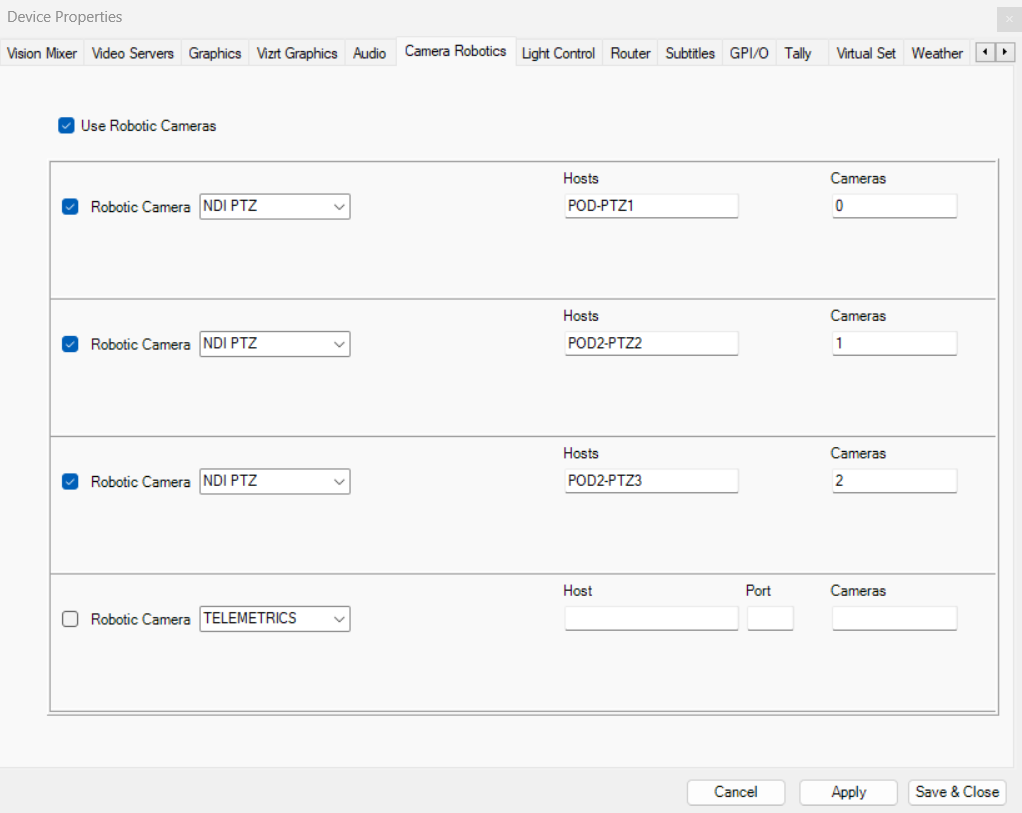The width and height of the screenshot is (1022, 813).
Task: Close the Device Properties window
Action: click(1006, 19)
